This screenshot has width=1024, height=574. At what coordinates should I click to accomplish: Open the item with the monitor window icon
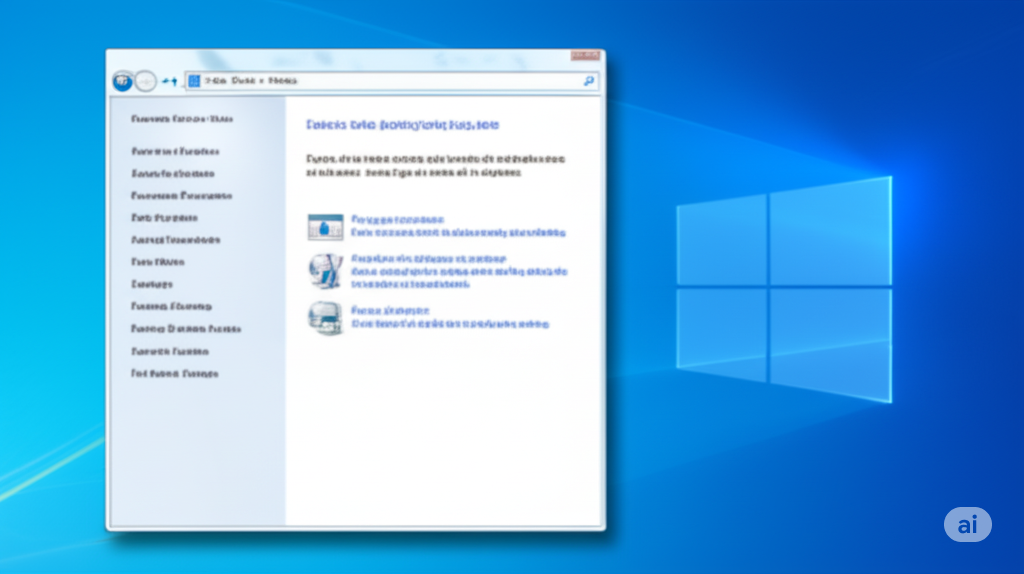pos(325,227)
